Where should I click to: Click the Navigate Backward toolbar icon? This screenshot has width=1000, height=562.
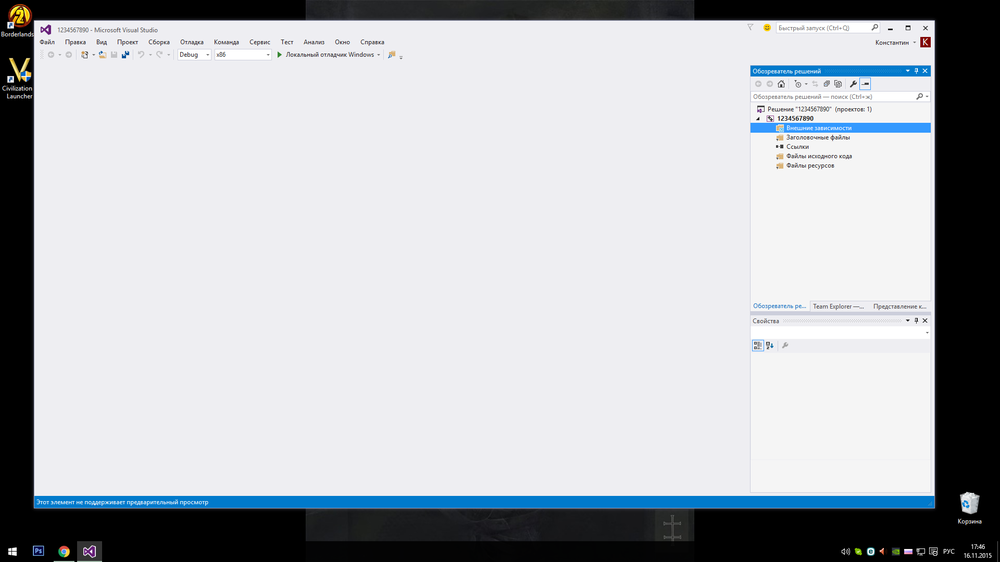pyautogui.click(x=51, y=55)
